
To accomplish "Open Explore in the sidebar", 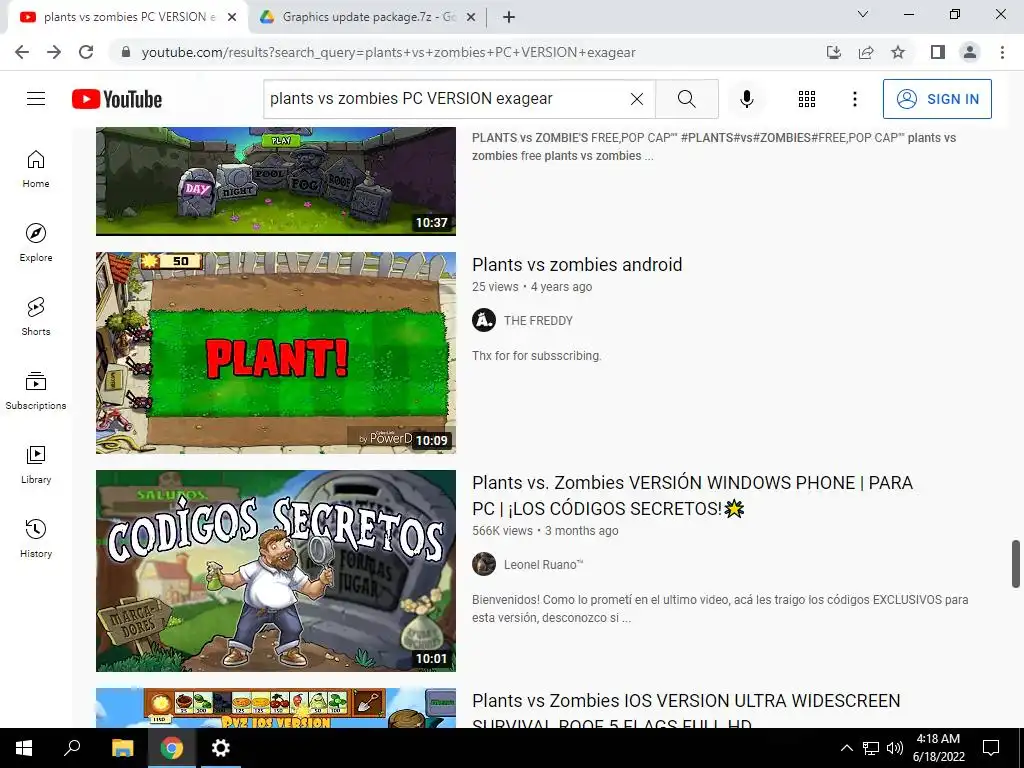I will point(36,243).
